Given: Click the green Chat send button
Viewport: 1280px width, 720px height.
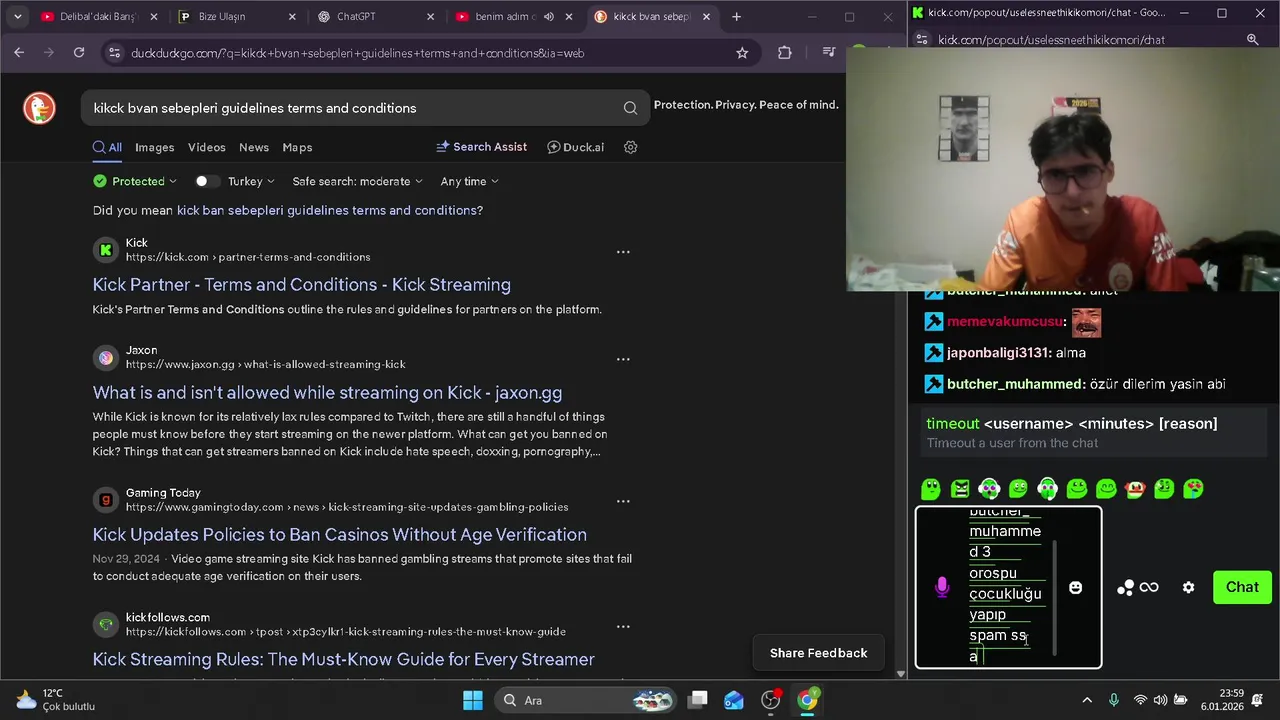Looking at the screenshot, I should 1242,587.
